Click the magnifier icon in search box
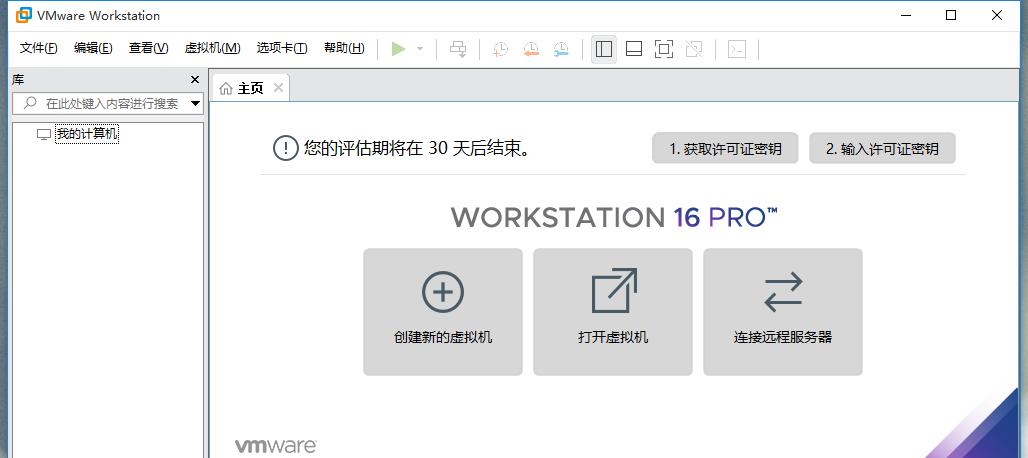 click(x=30, y=103)
